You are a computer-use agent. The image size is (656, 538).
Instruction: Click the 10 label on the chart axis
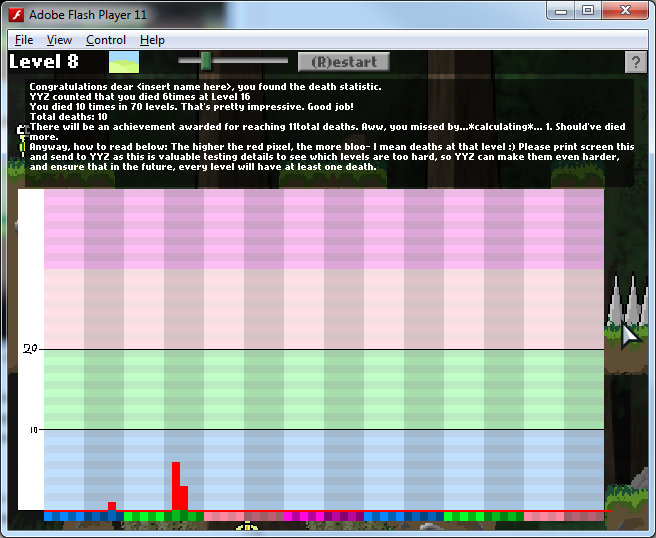pyautogui.click(x=32, y=430)
